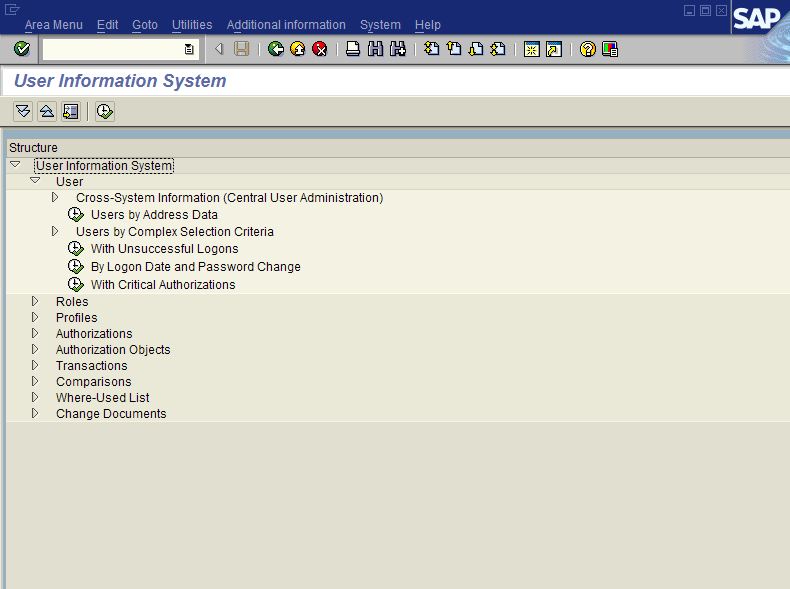Open the Utilities menu
This screenshot has height=589, width=790.
(x=192, y=25)
